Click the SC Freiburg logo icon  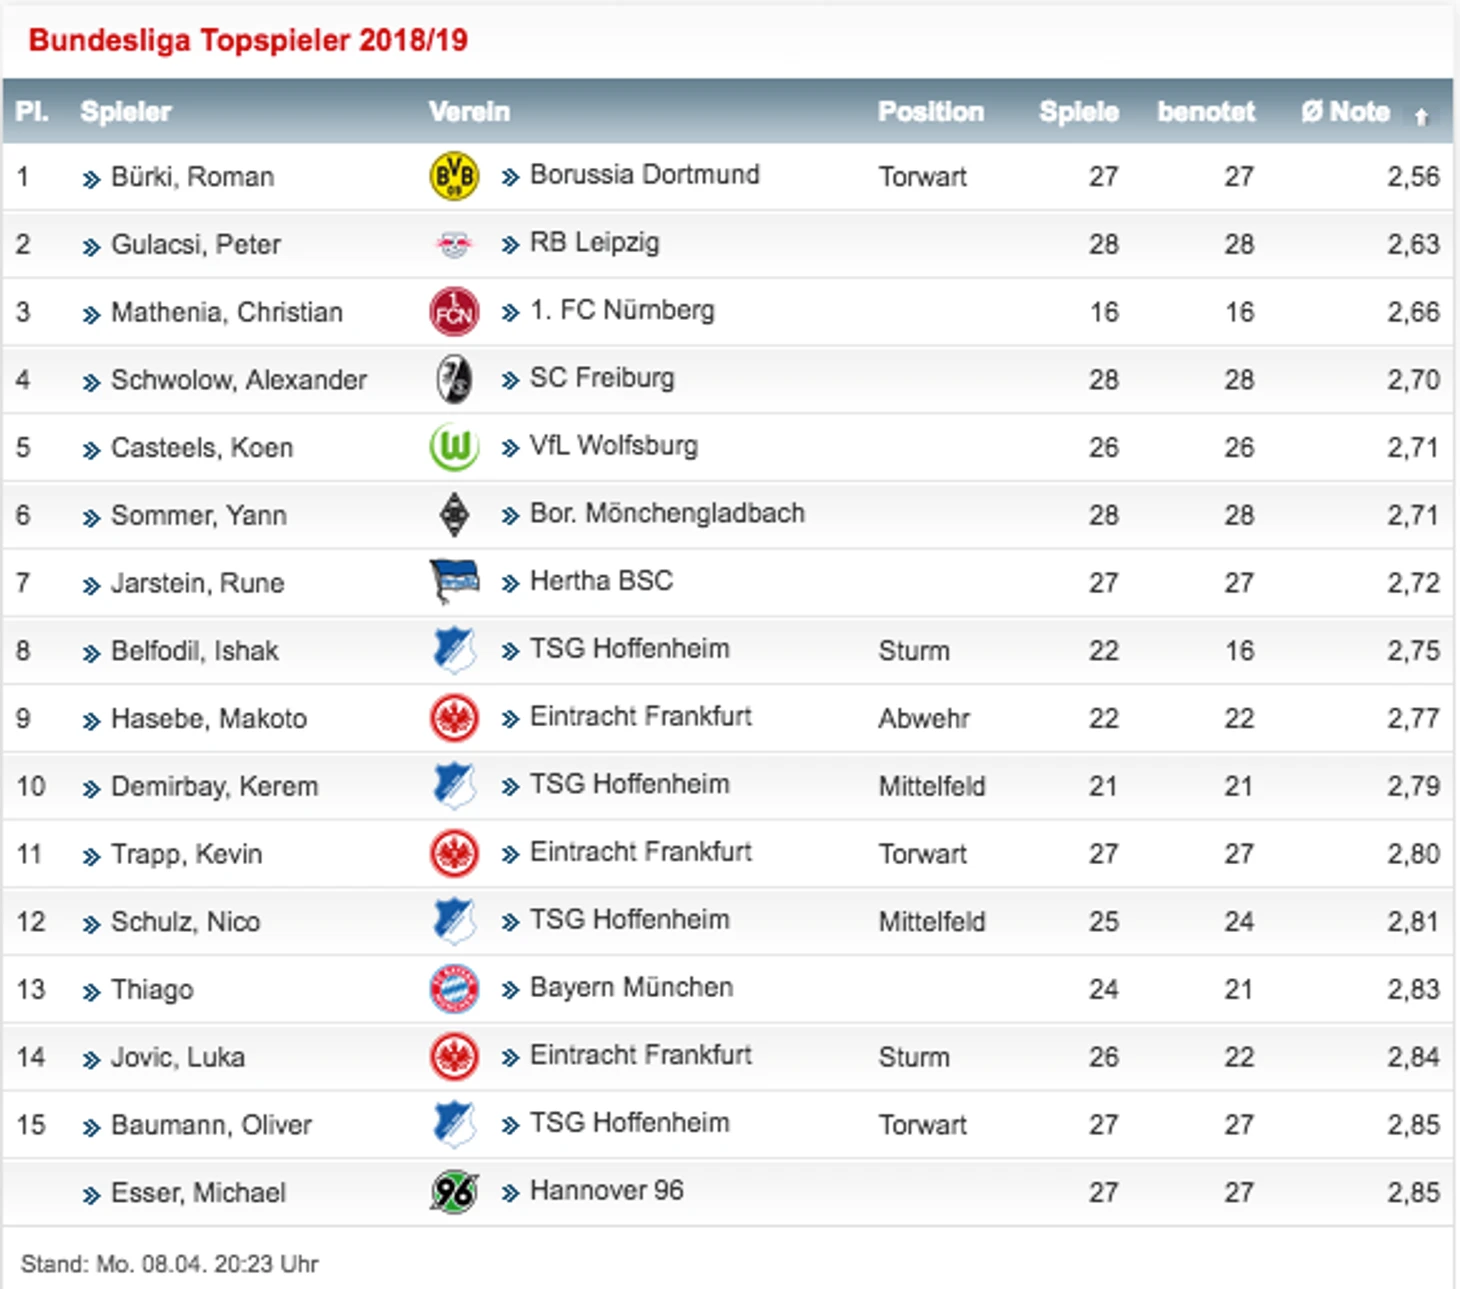coord(453,380)
